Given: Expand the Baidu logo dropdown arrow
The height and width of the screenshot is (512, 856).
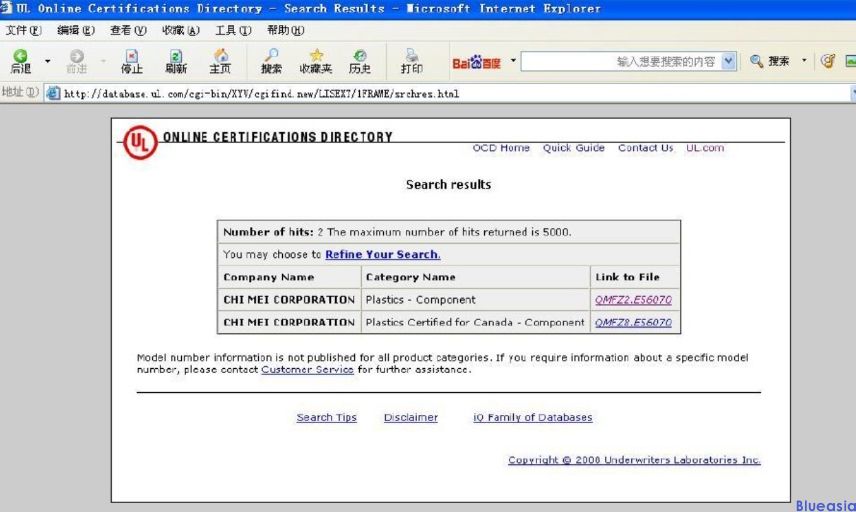Looking at the screenshot, I should point(513,61).
